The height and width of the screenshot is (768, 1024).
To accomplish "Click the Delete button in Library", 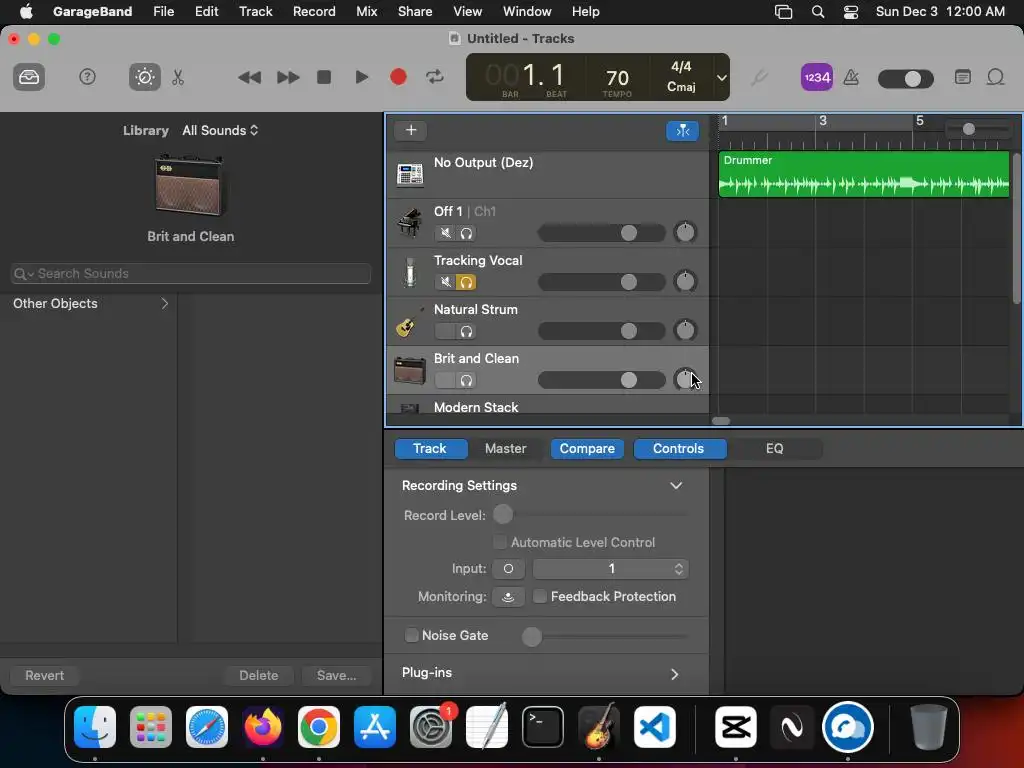I will (259, 675).
